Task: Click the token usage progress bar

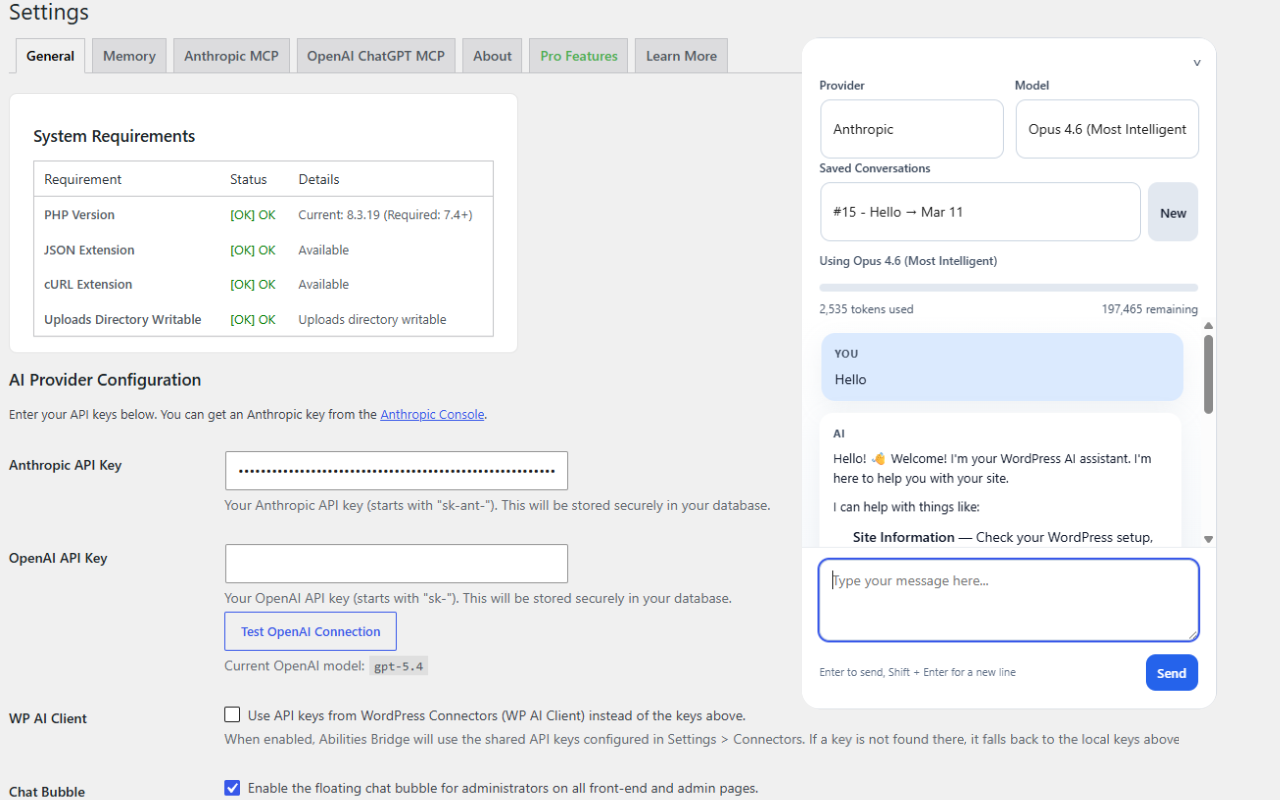Action: coord(1008,288)
